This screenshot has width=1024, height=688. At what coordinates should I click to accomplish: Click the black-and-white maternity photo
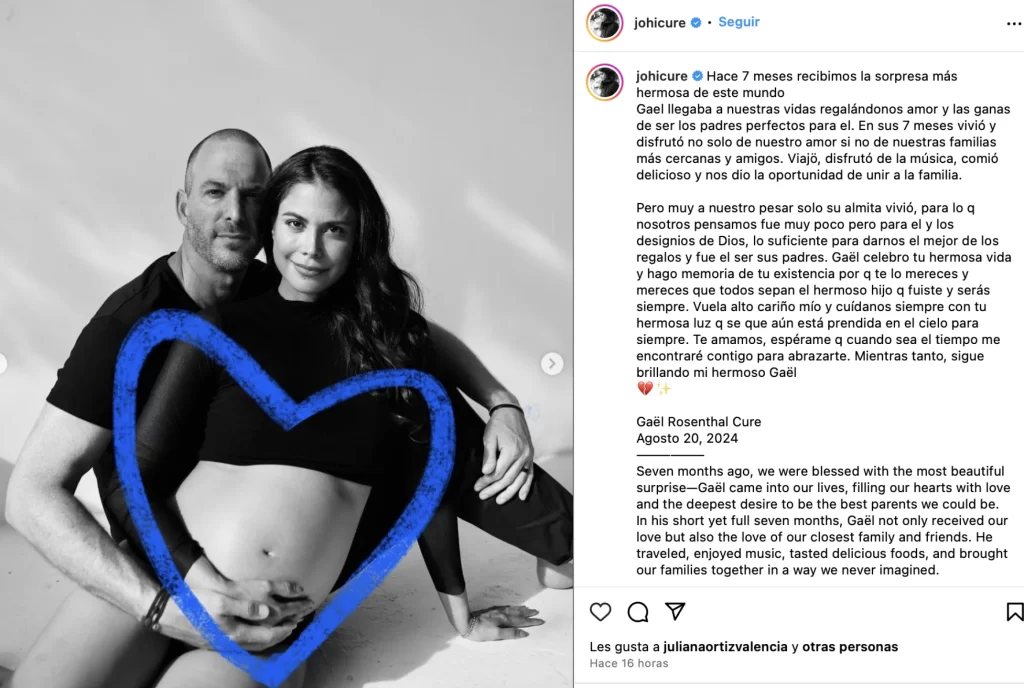(x=287, y=344)
